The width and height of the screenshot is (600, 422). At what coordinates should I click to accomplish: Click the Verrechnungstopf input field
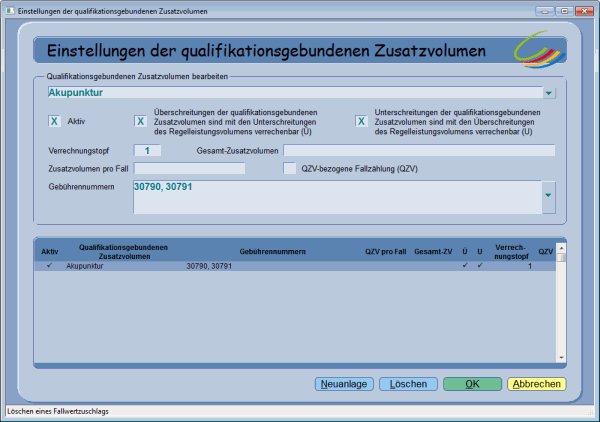click(x=147, y=151)
